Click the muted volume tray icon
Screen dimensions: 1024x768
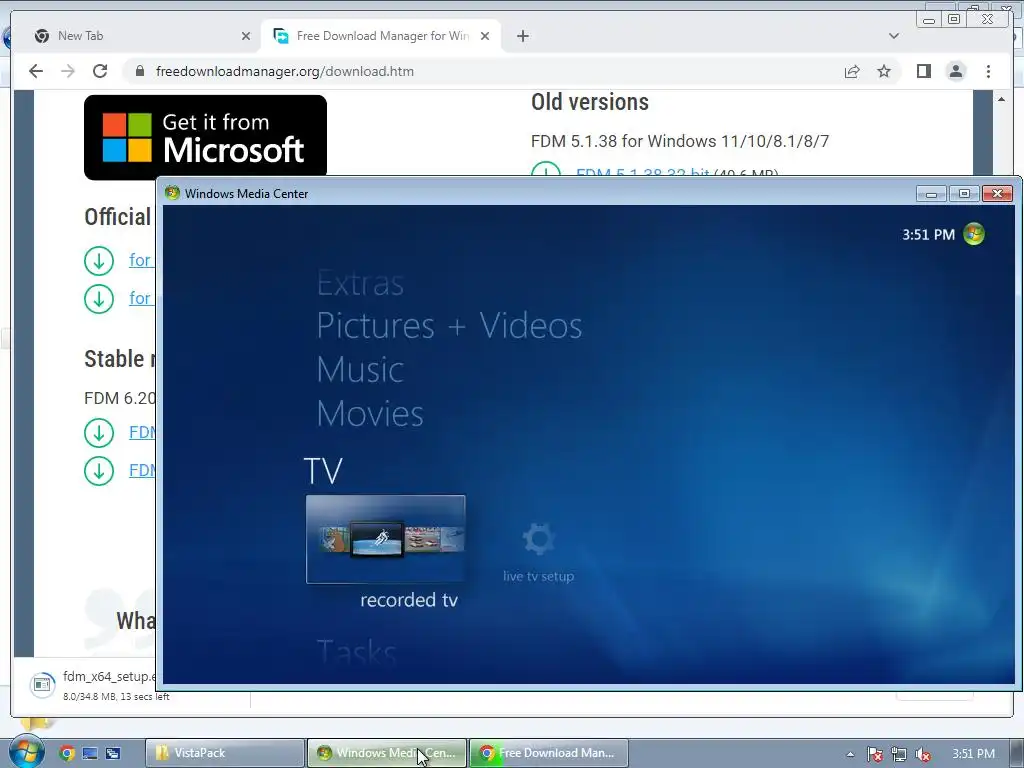coord(923,754)
